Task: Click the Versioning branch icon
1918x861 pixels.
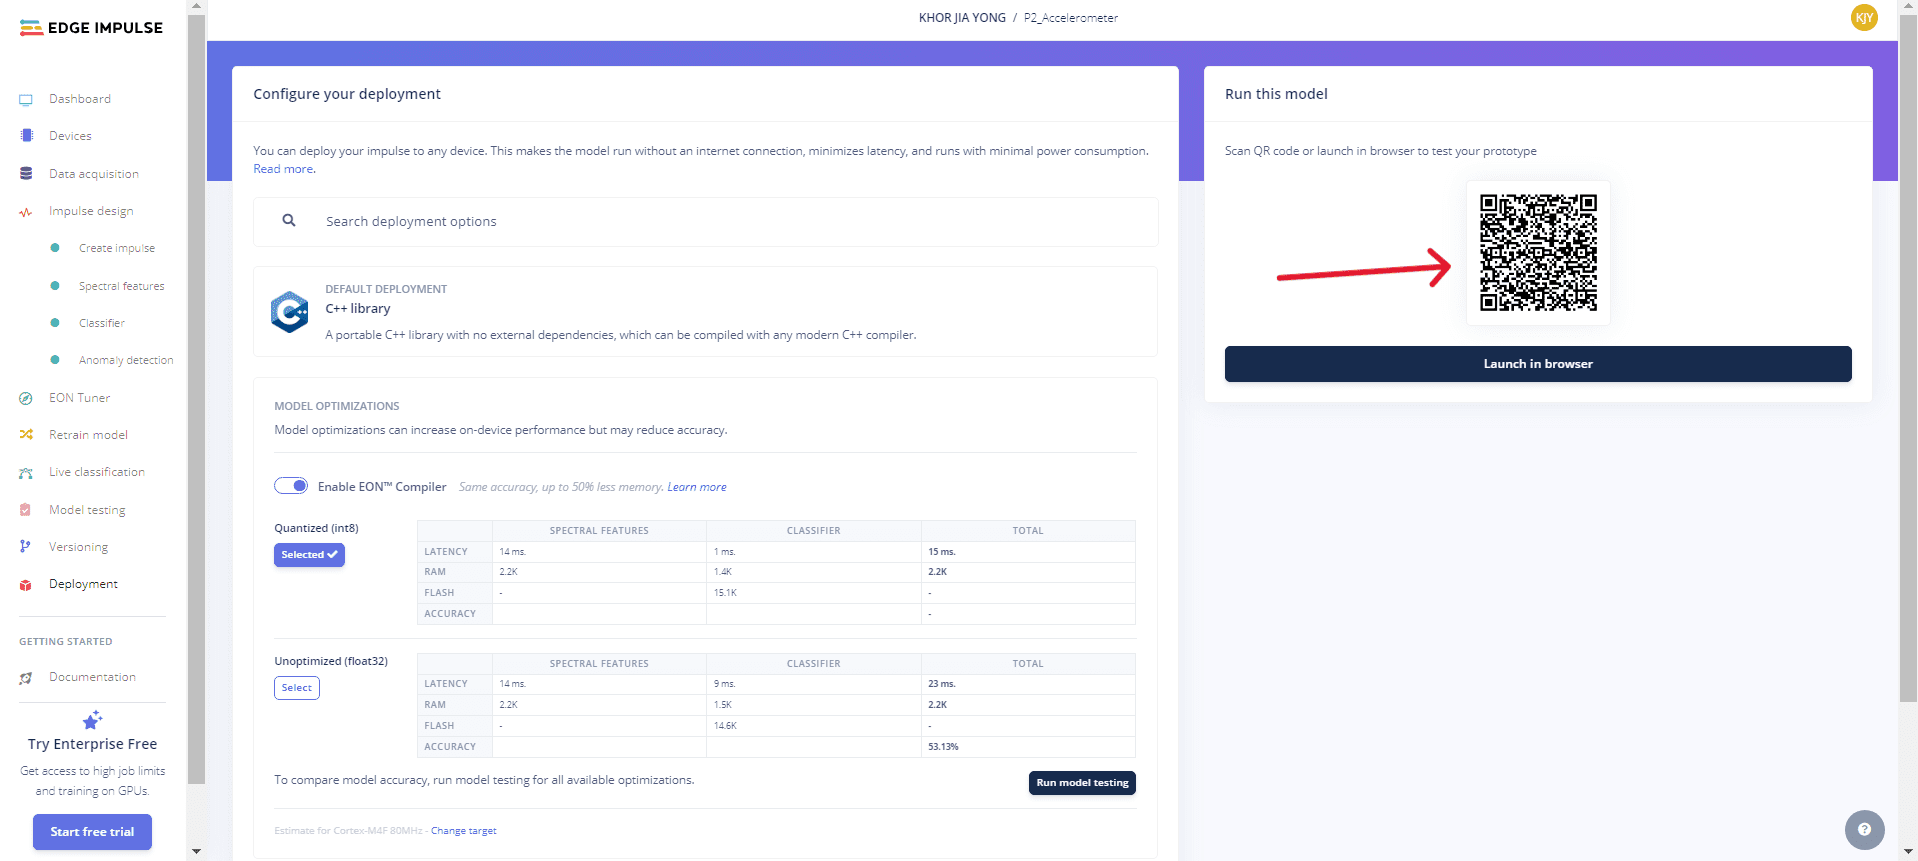Action: [x=26, y=547]
